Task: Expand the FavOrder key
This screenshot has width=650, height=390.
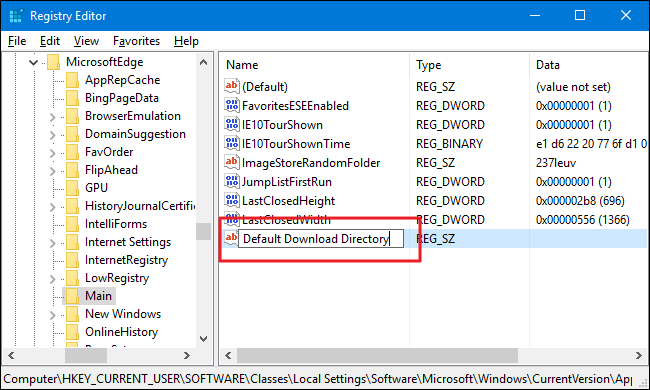Action: click(x=52, y=153)
